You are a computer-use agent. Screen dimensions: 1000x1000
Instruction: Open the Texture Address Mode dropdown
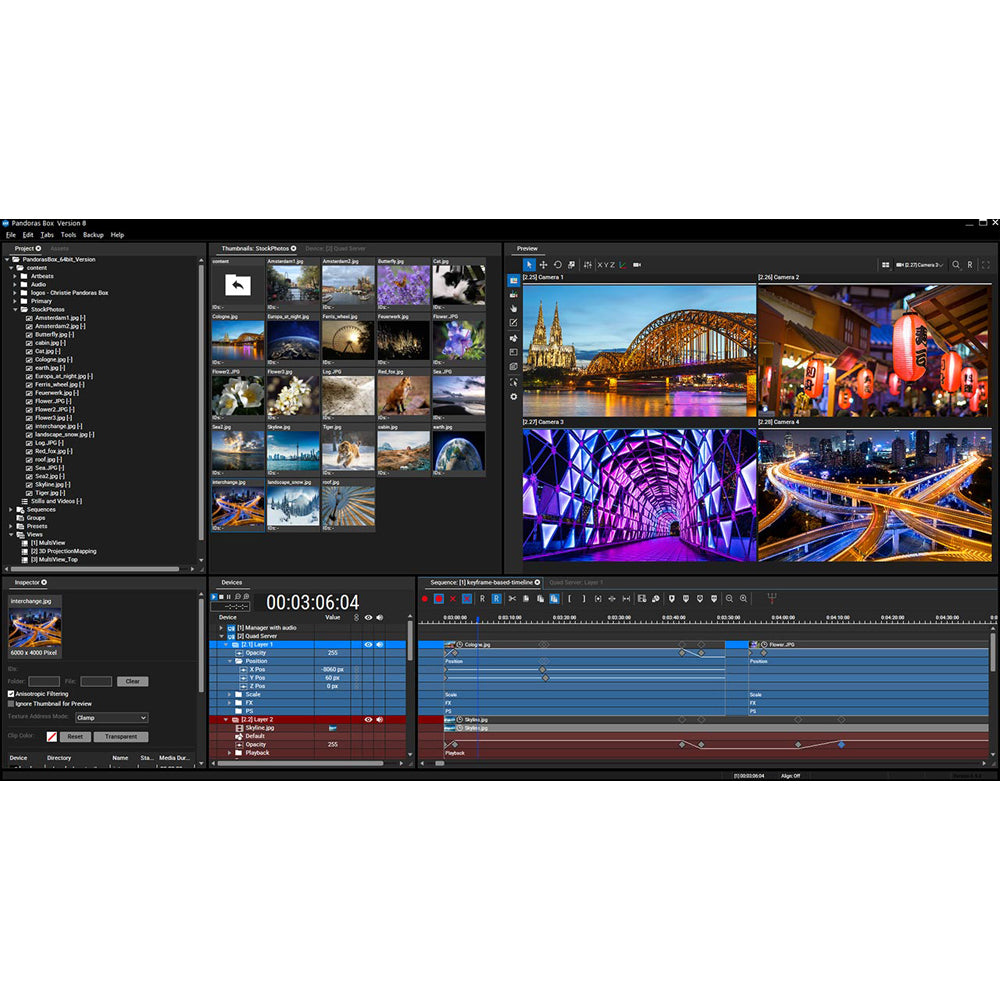click(x=112, y=718)
